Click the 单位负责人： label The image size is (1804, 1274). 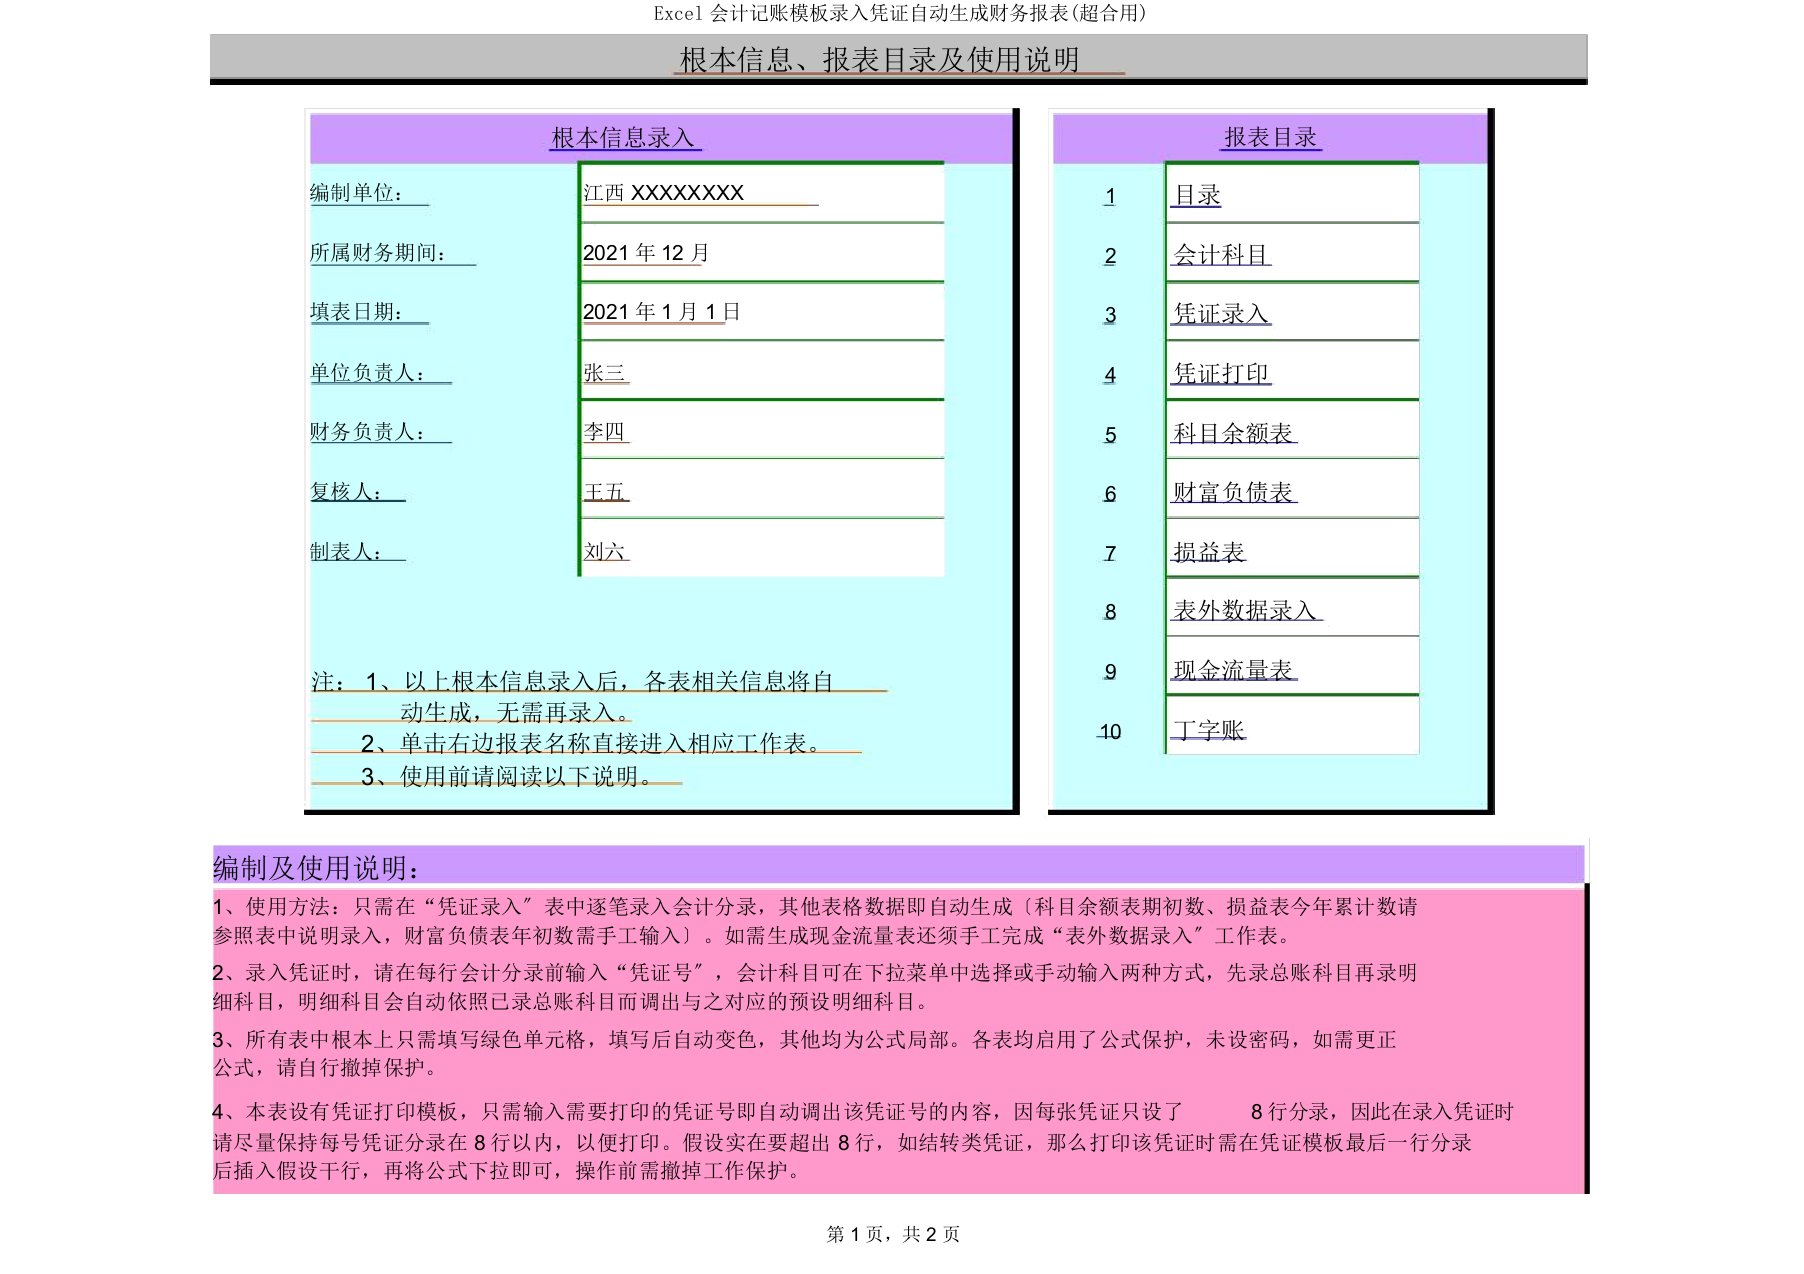coord(368,373)
